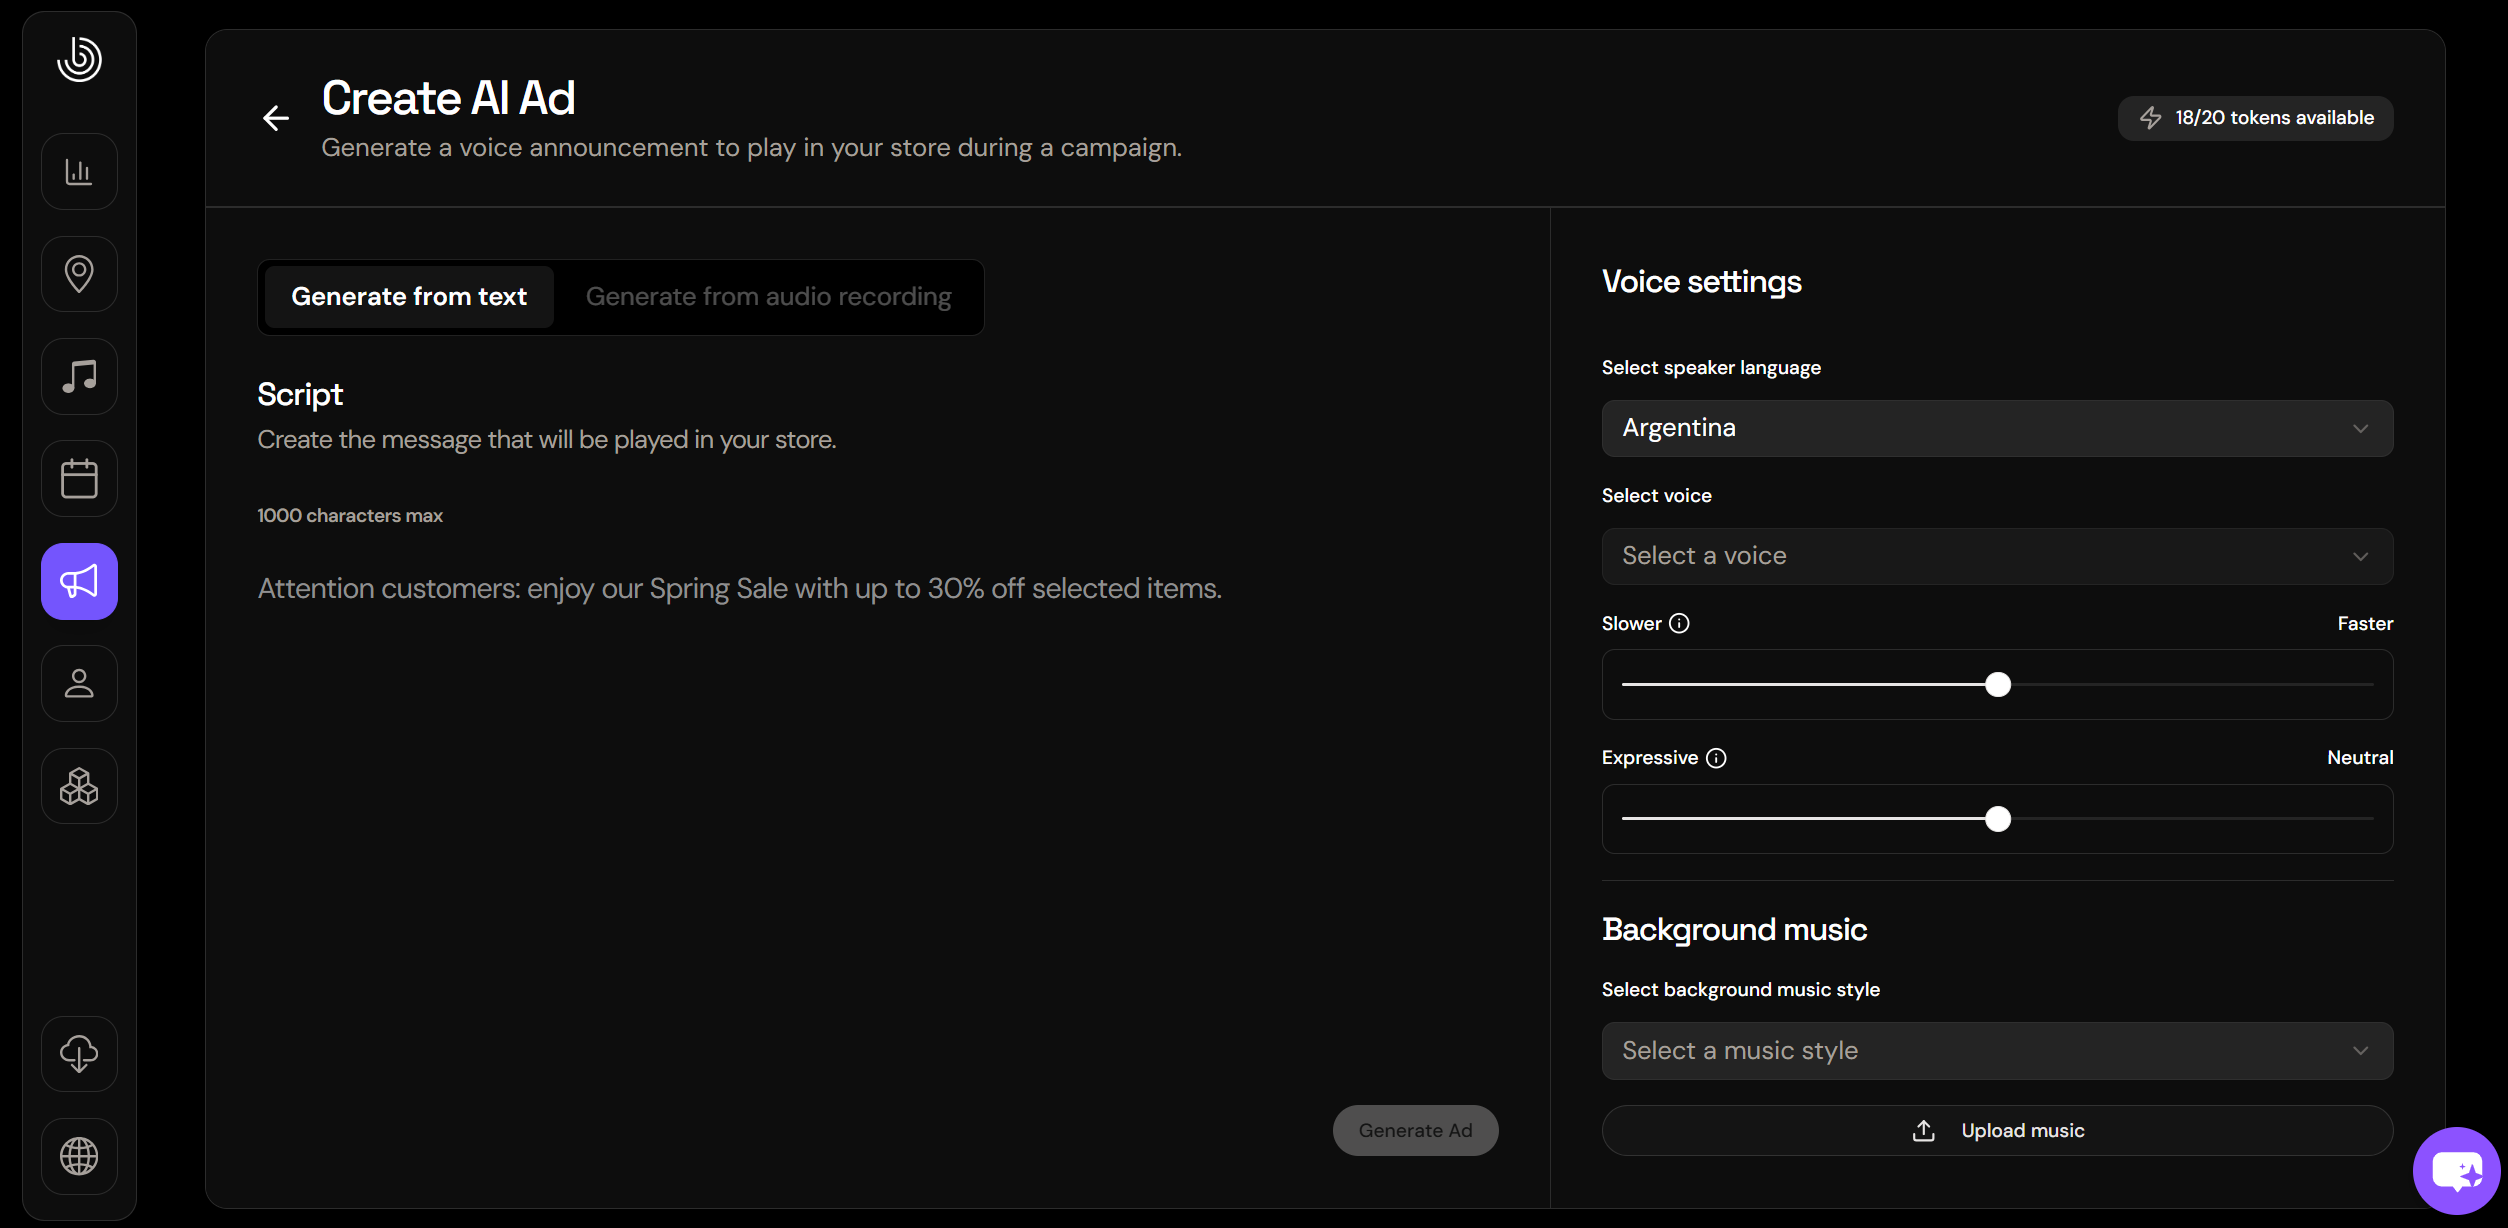Viewport: 2508px width, 1228px height.
Task: Click the cloud download sidebar icon
Action: click(79, 1054)
